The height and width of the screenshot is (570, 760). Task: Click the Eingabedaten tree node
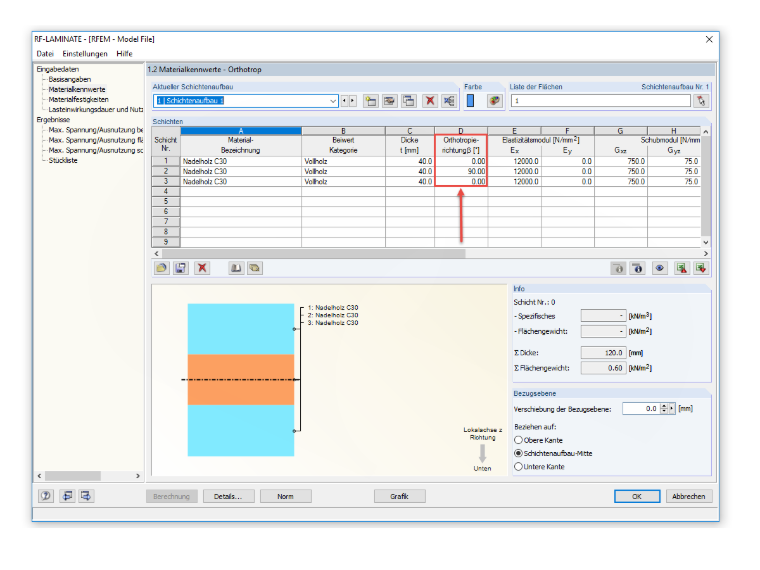coord(58,69)
